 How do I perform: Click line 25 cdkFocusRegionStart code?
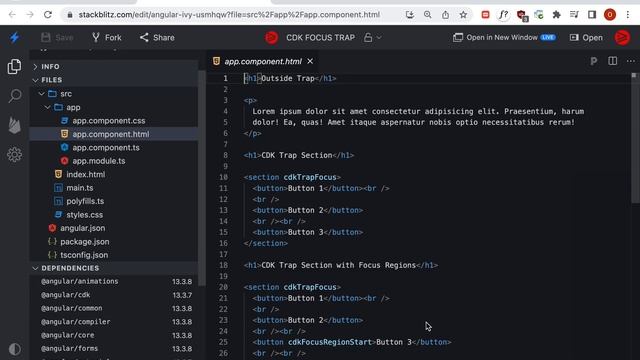click(351, 342)
